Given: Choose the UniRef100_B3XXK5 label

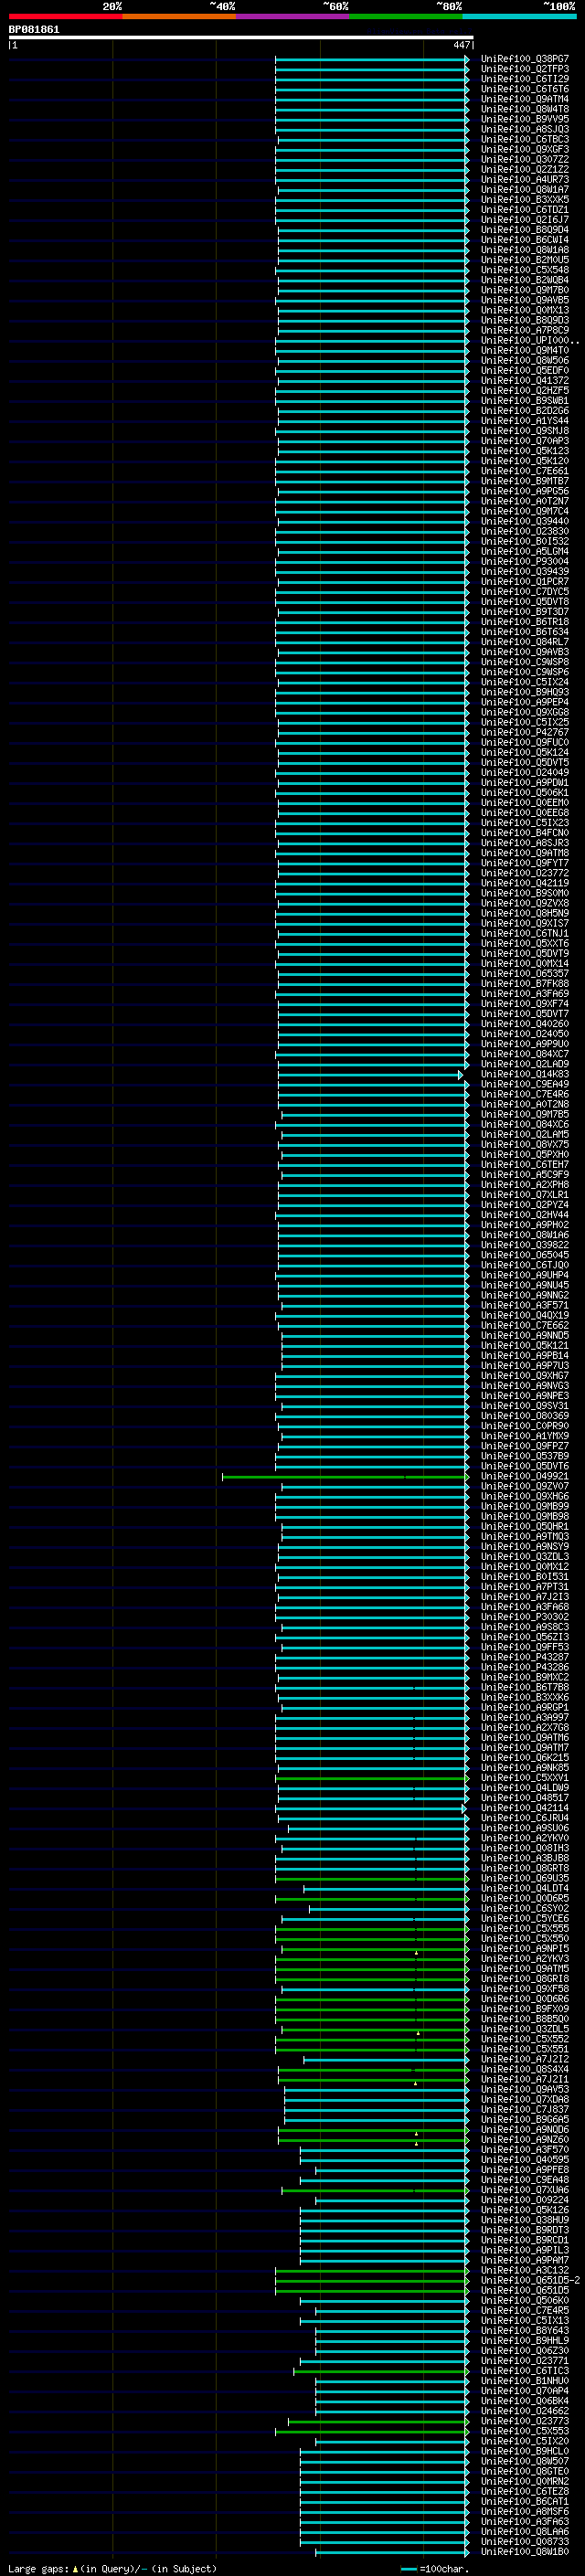Looking at the screenshot, I should 525,200.
